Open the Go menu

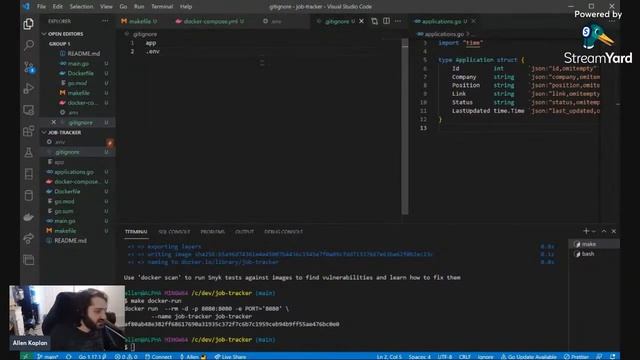[x=123, y=7]
